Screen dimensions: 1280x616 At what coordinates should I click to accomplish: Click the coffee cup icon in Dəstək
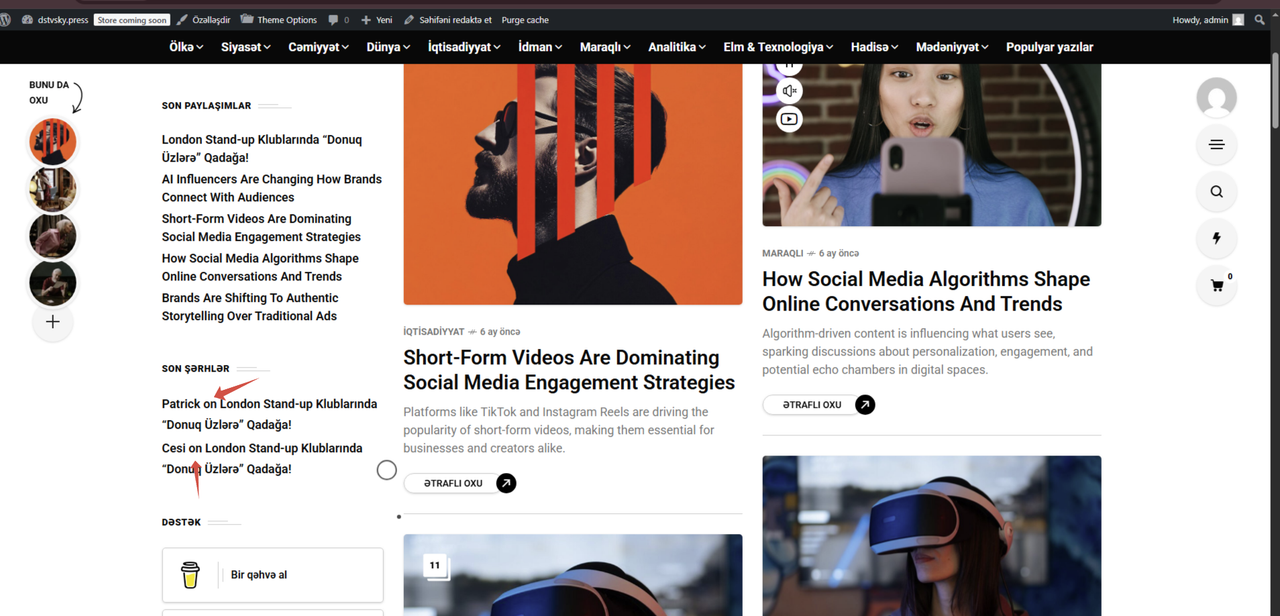[x=190, y=575]
